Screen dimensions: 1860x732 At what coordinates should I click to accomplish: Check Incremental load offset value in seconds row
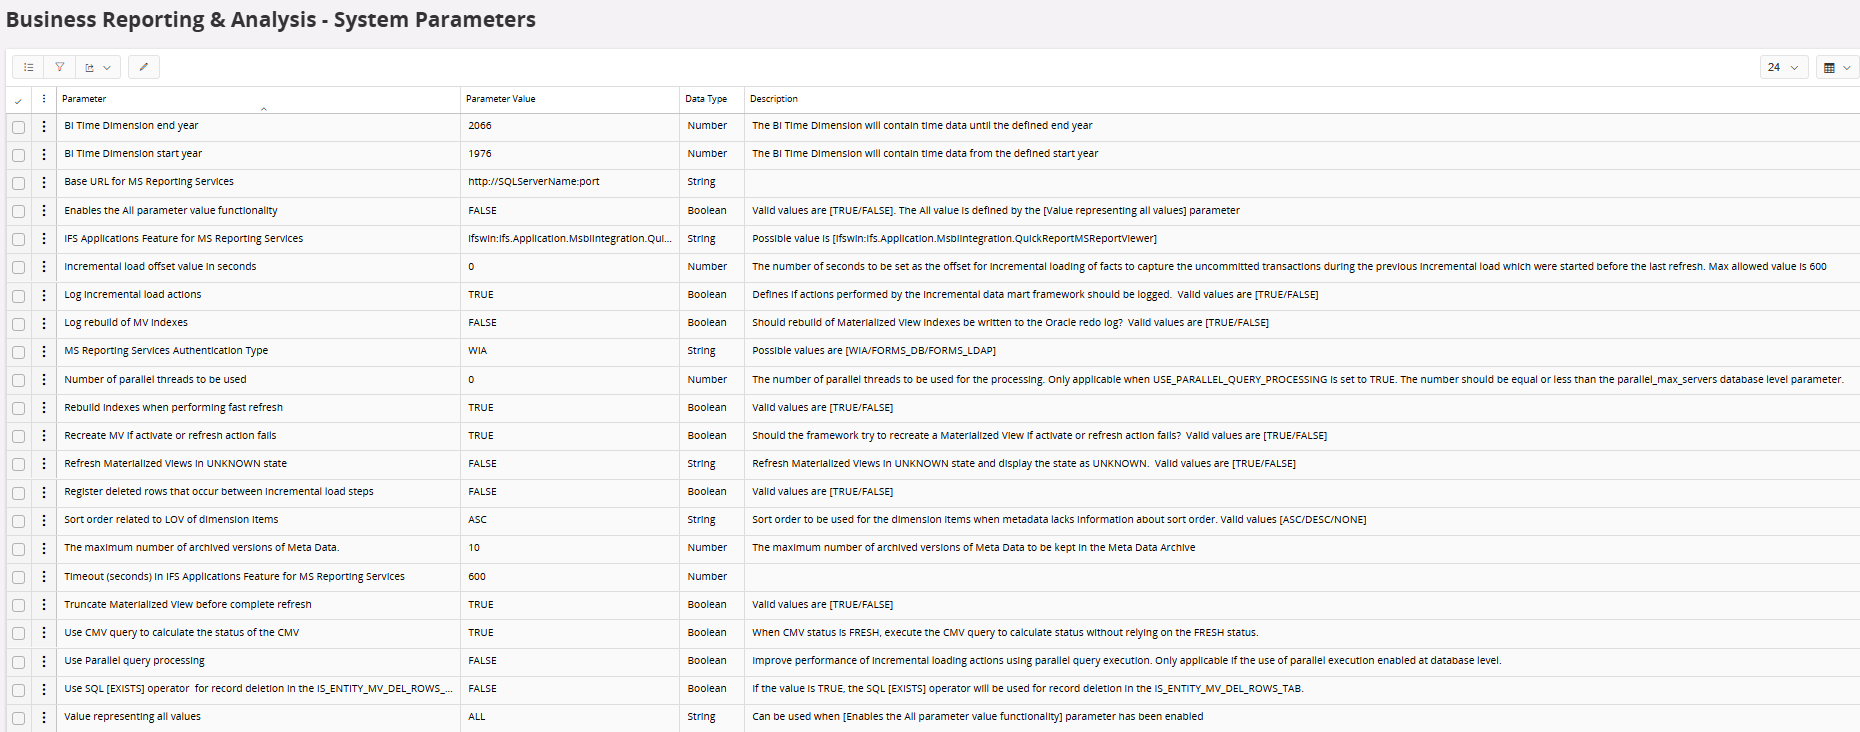click(x=18, y=267)
